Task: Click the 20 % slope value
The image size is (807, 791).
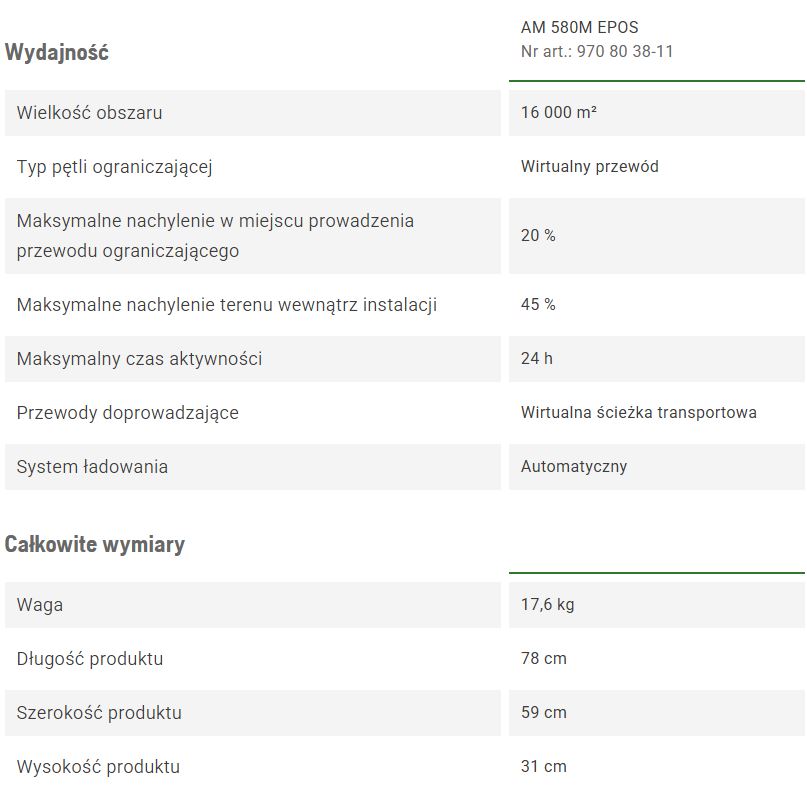Action: [x=538, y=236]
